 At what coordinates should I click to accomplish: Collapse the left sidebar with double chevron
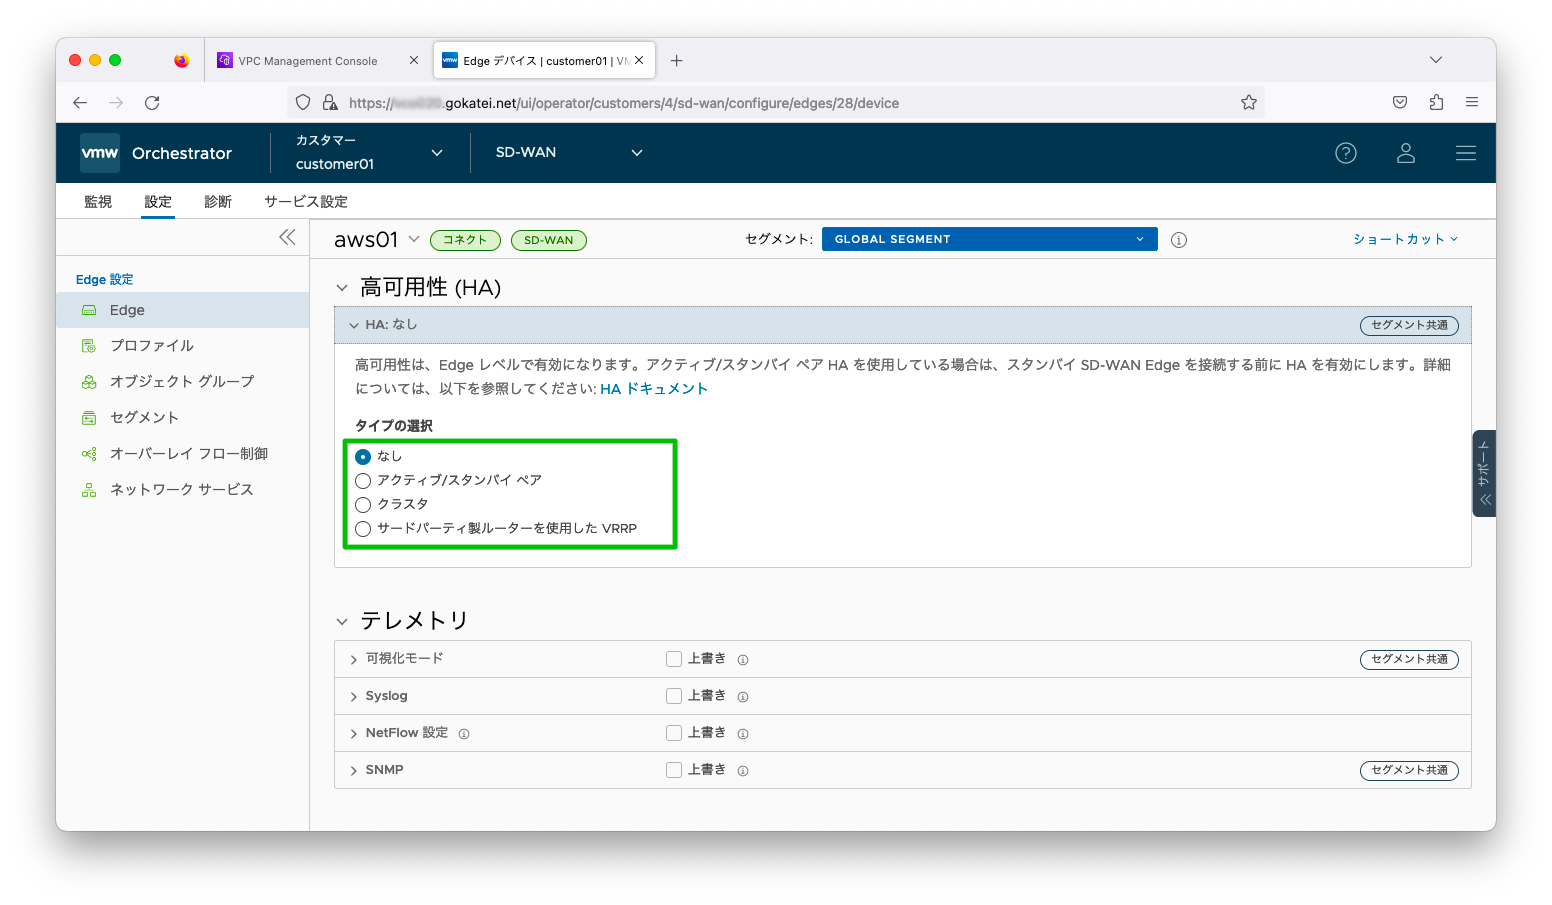coord(287,237)
